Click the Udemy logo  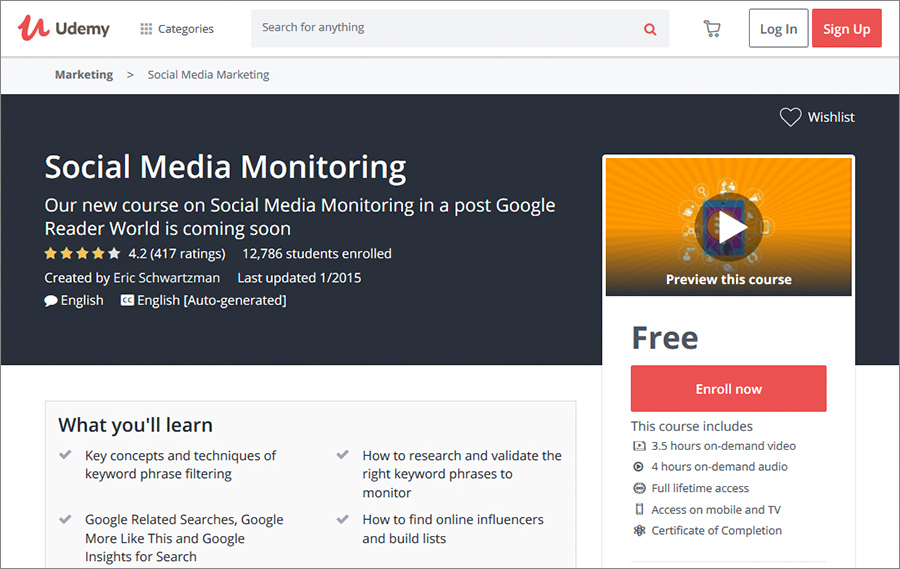point(64,28)
